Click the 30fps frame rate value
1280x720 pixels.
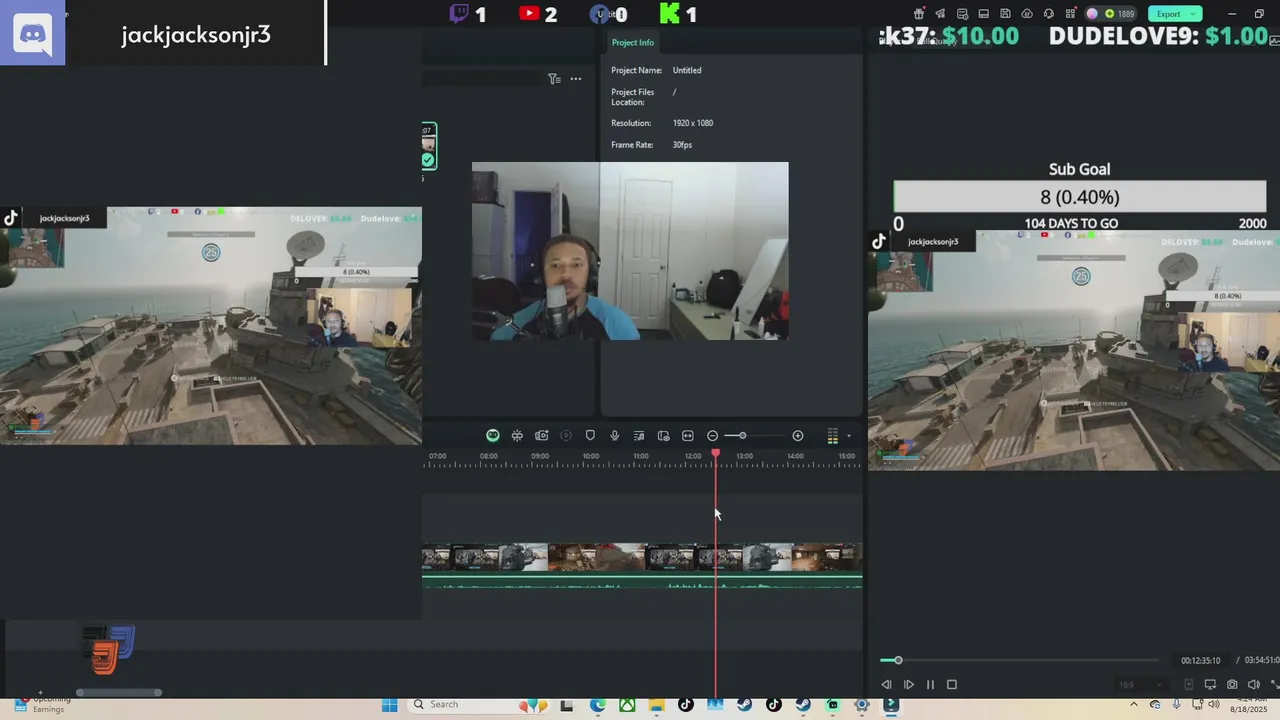click(x=682, y=145)
